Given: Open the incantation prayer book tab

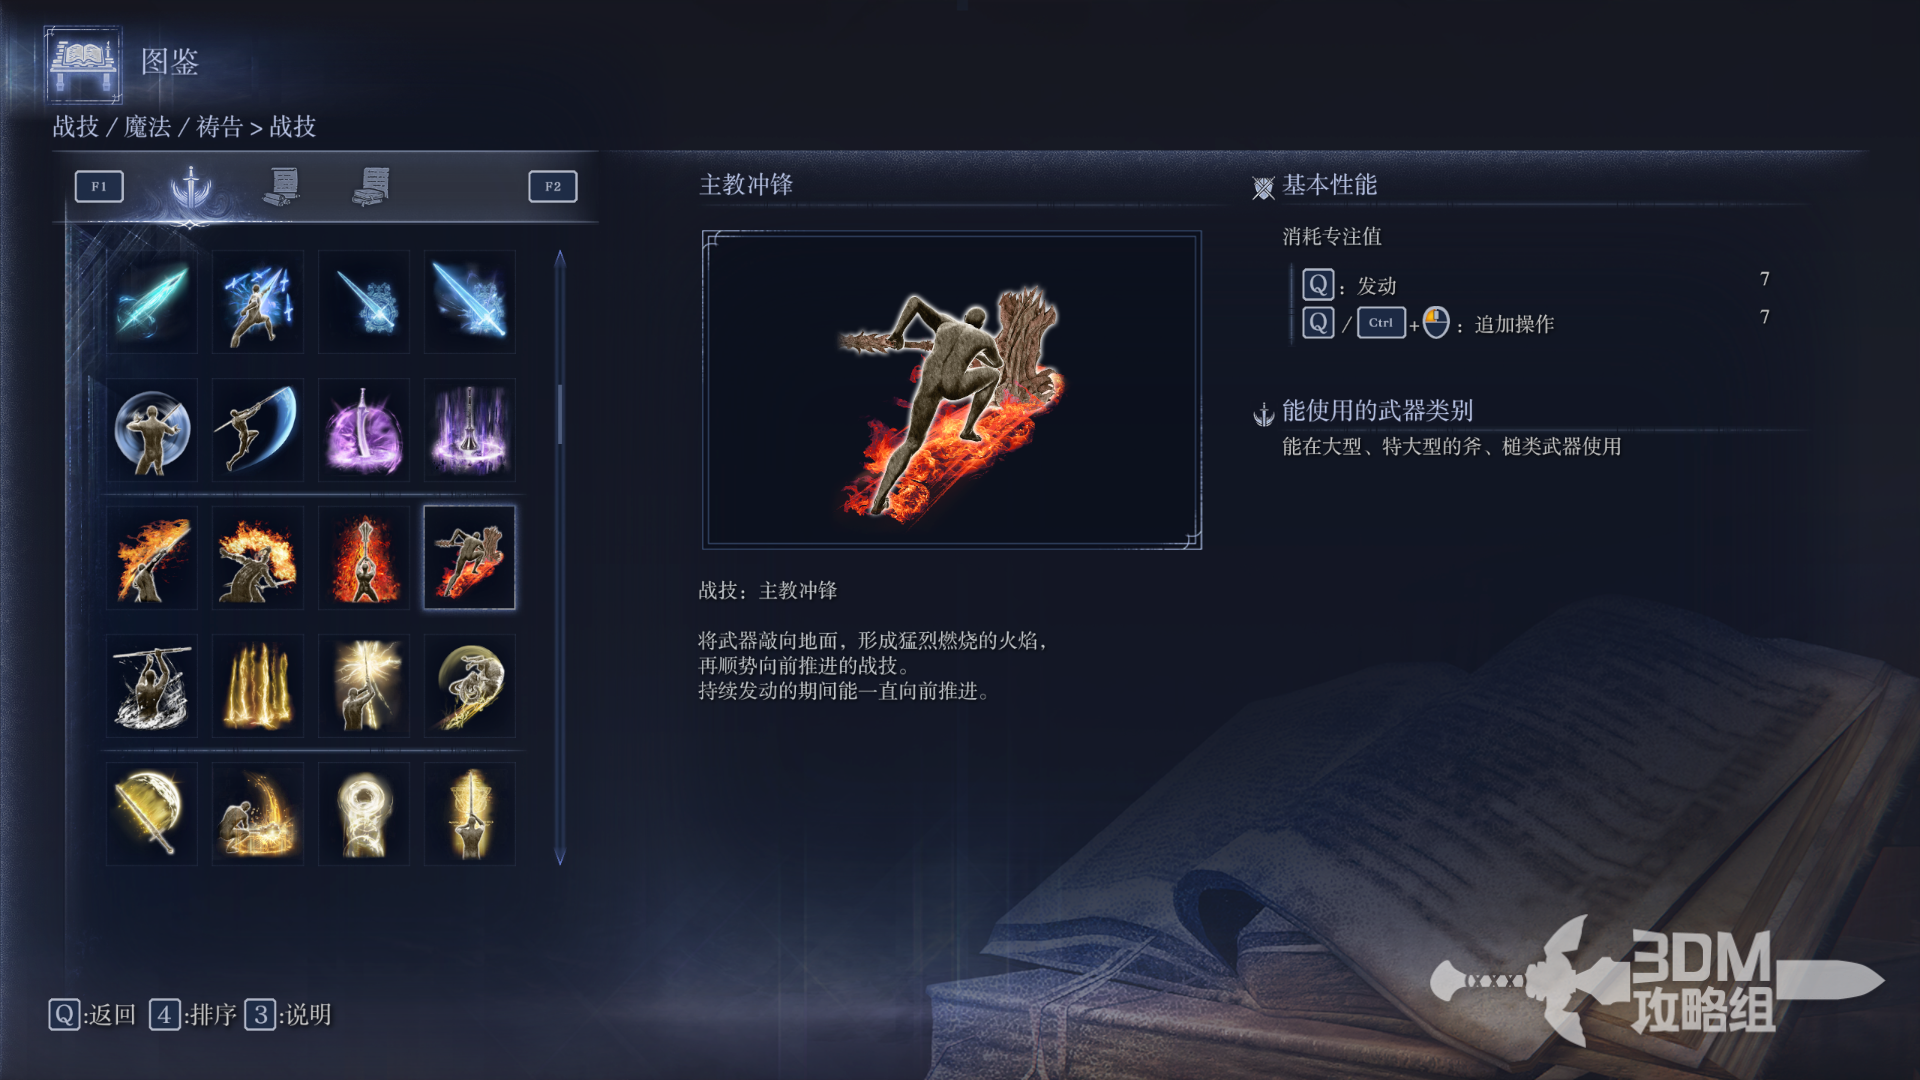Looking at the screenshot, I should point(371,186).
